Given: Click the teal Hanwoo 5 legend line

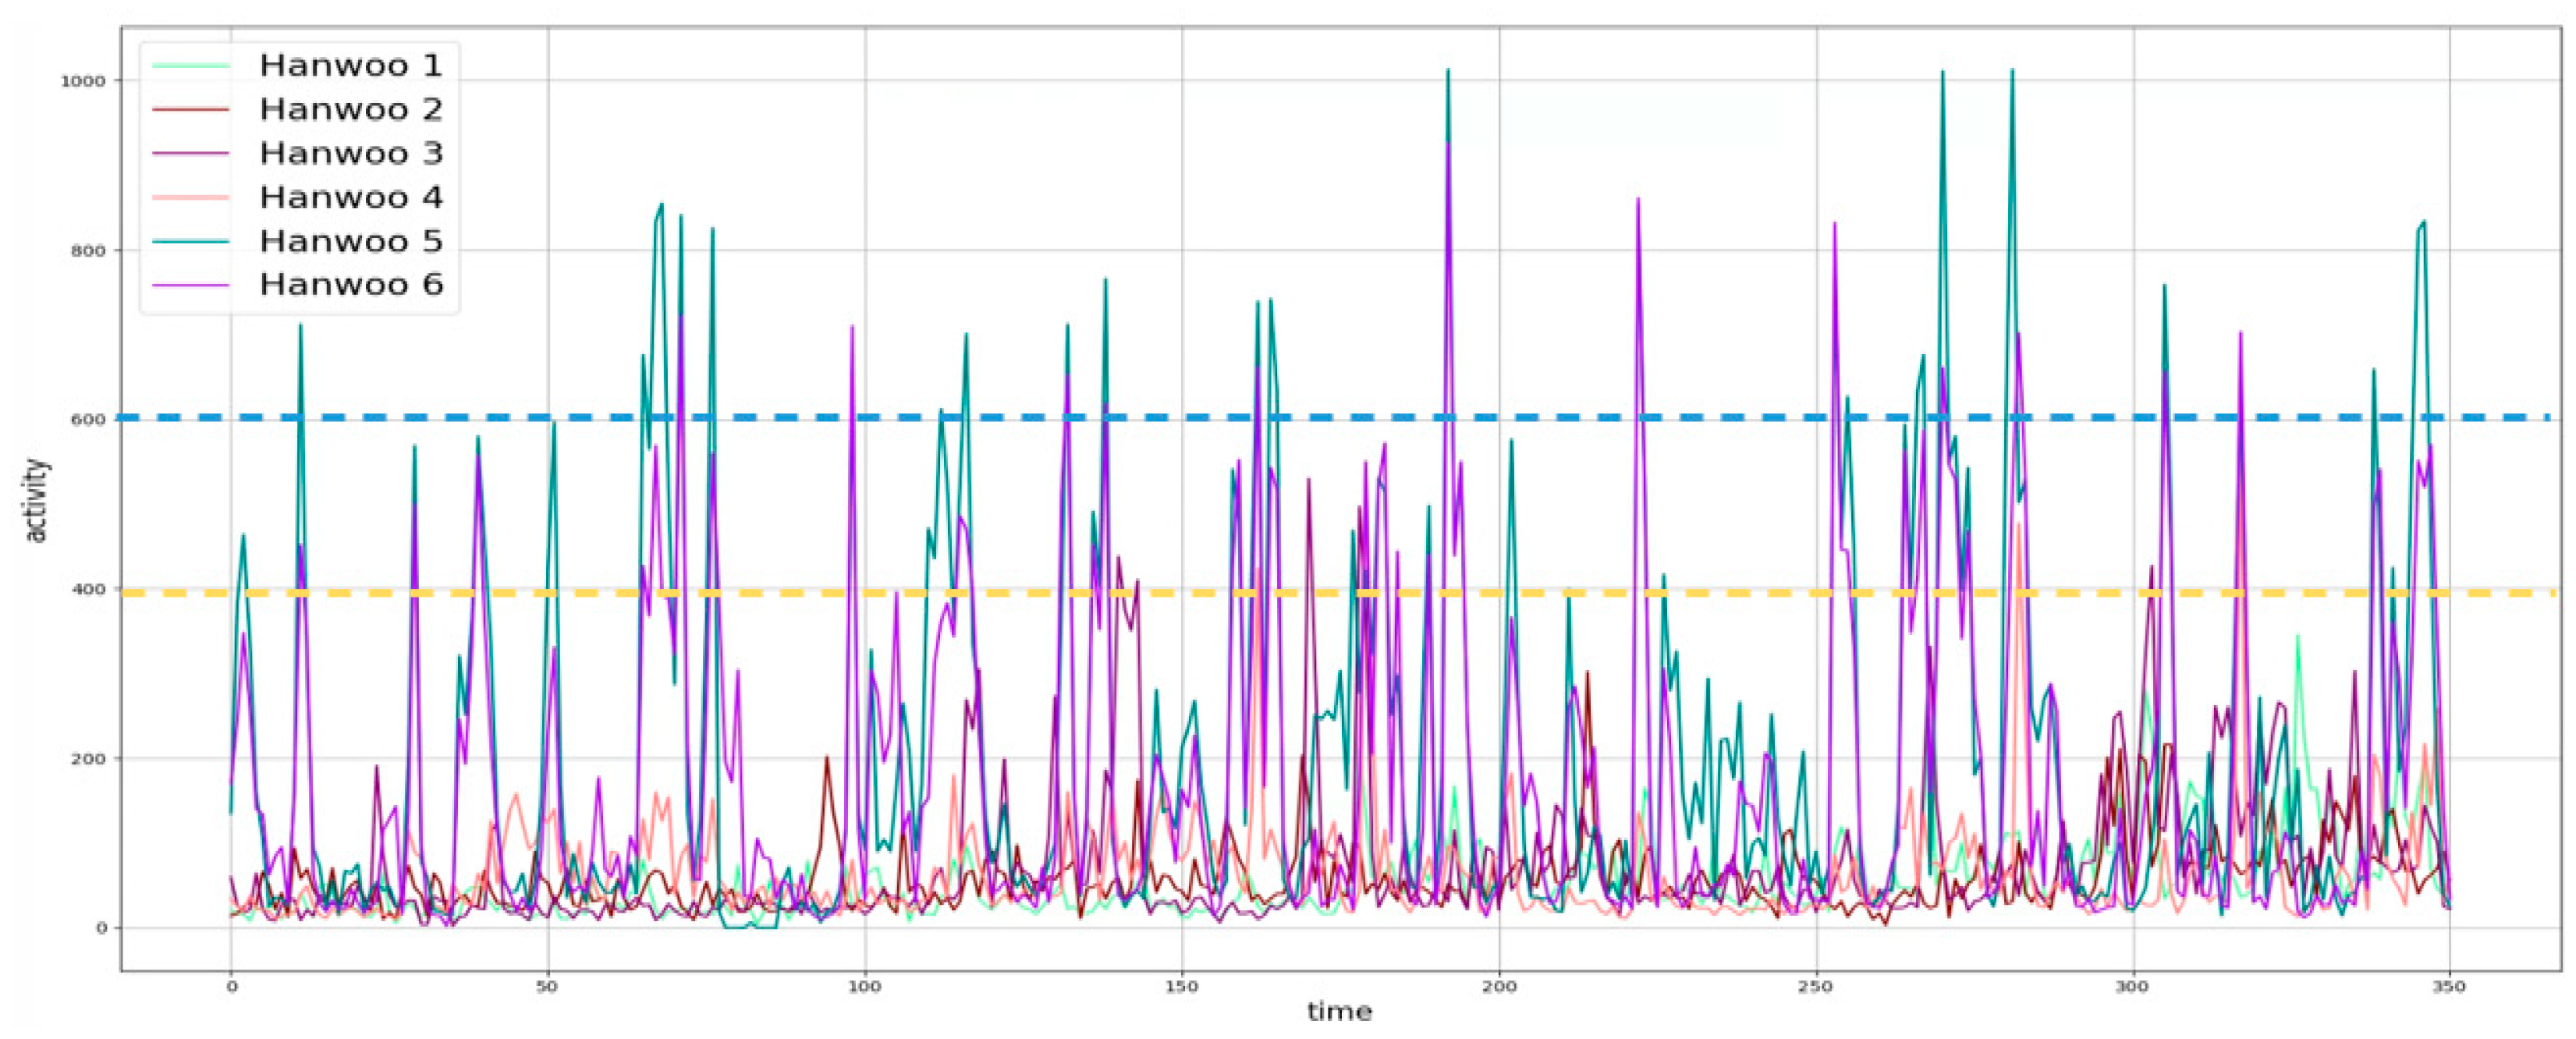Looking at the screenshot, I should pyautogui.click(x=190, y=241).
